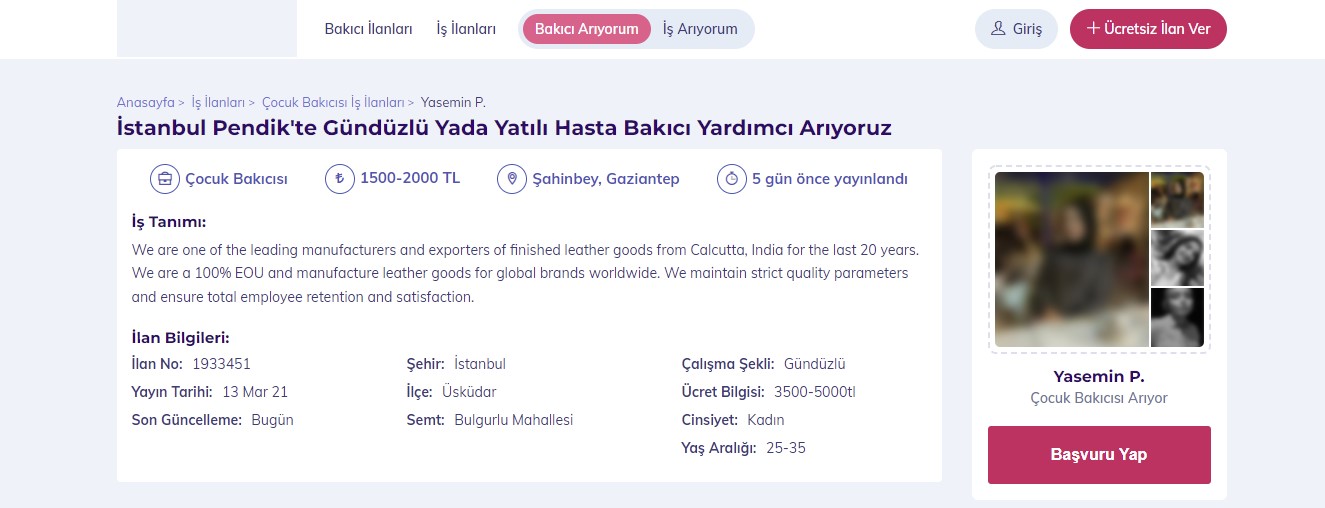This screenshot has width=1325, height=508.
Task: Click the plus icon in Ücretsiz İlan Ver
Action: pos(1094,29)
